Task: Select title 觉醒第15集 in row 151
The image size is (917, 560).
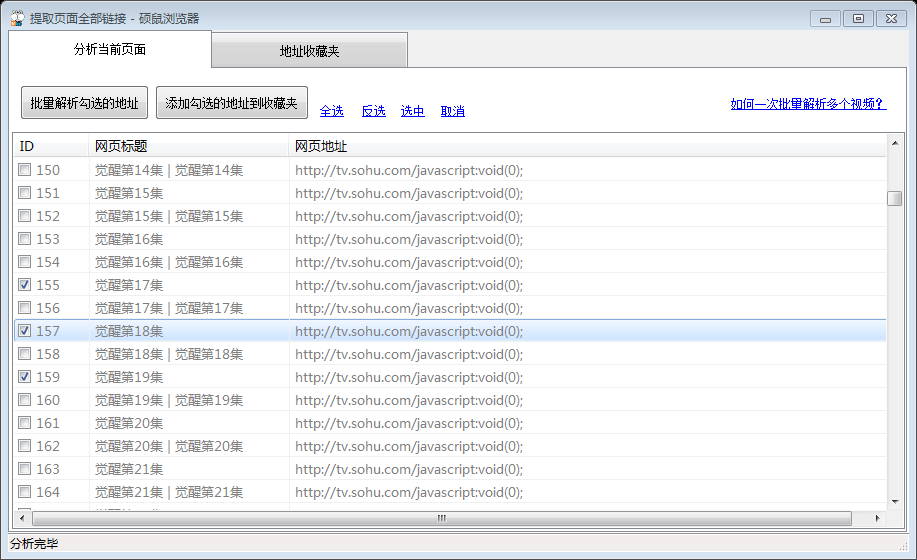Action: tap(129, 193)
